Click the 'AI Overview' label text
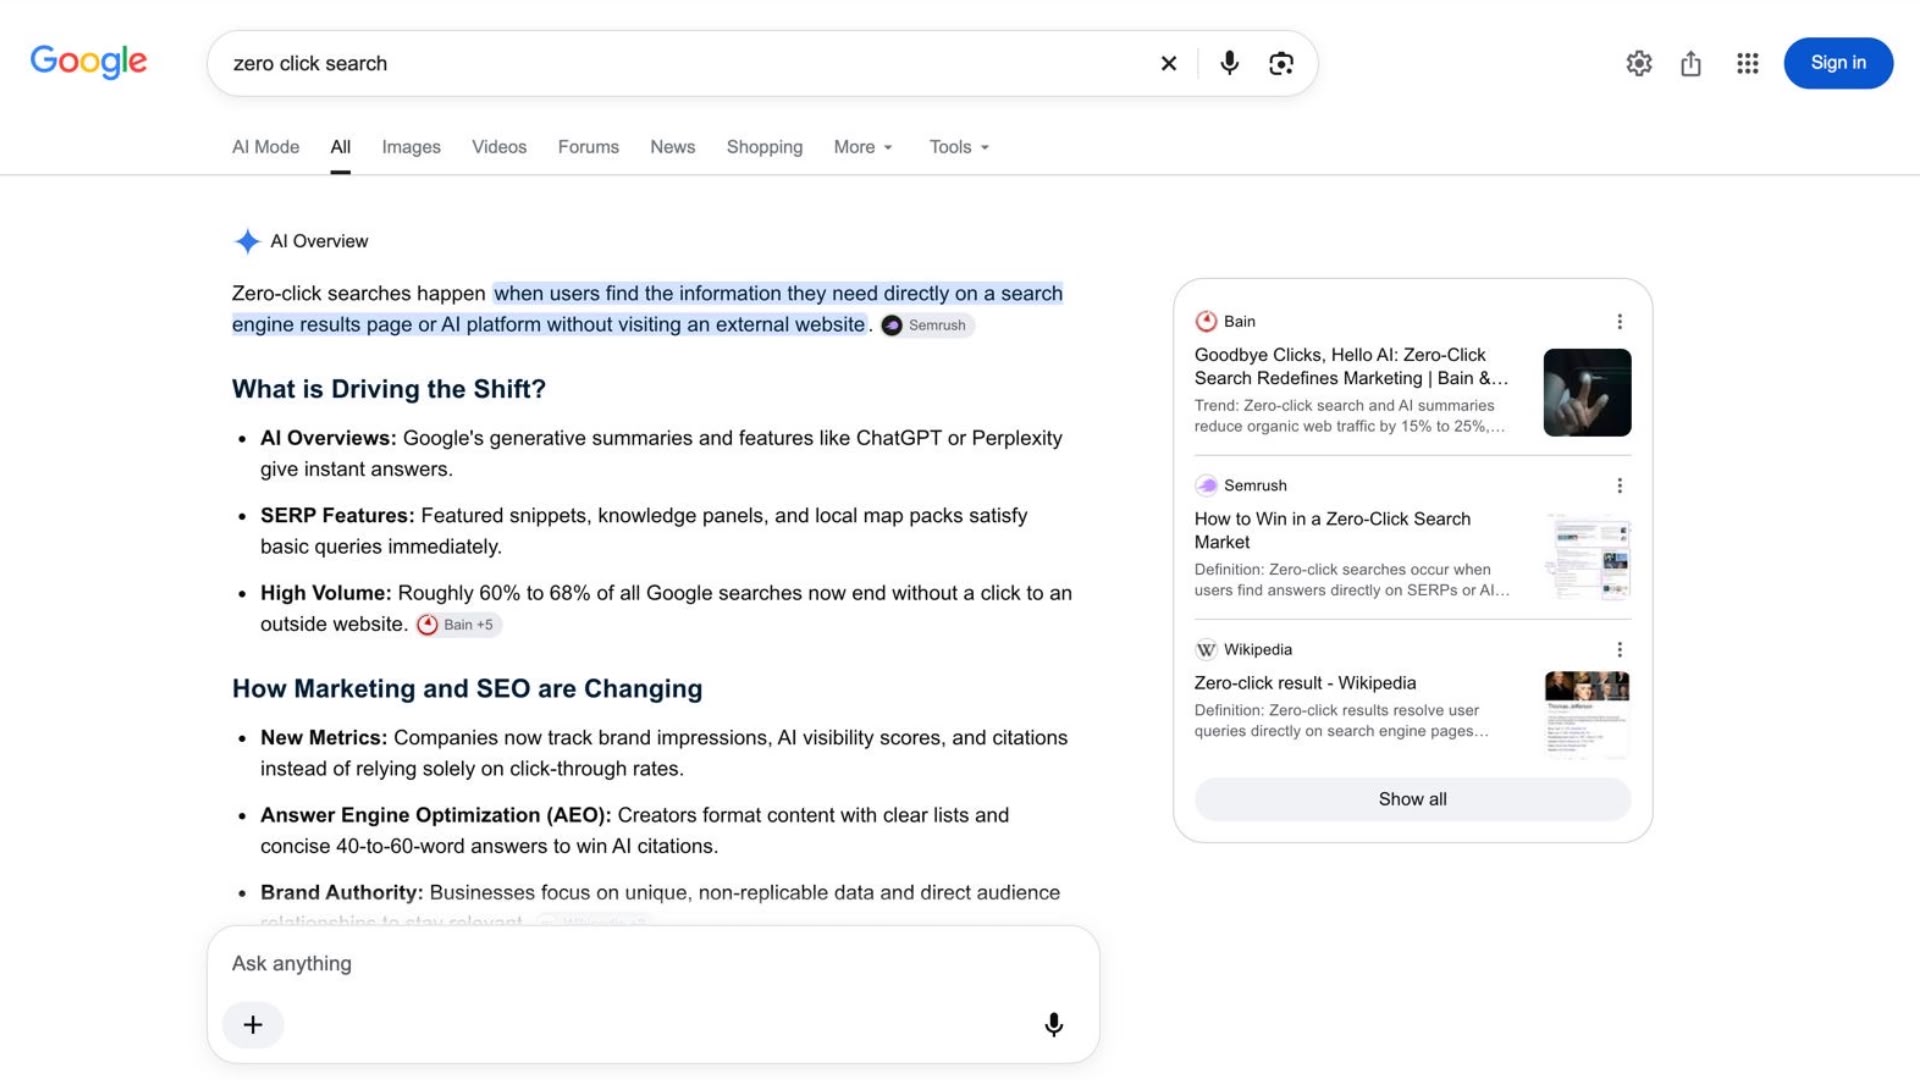This screenshot has height=1080, width=1920. coord(319,241)
